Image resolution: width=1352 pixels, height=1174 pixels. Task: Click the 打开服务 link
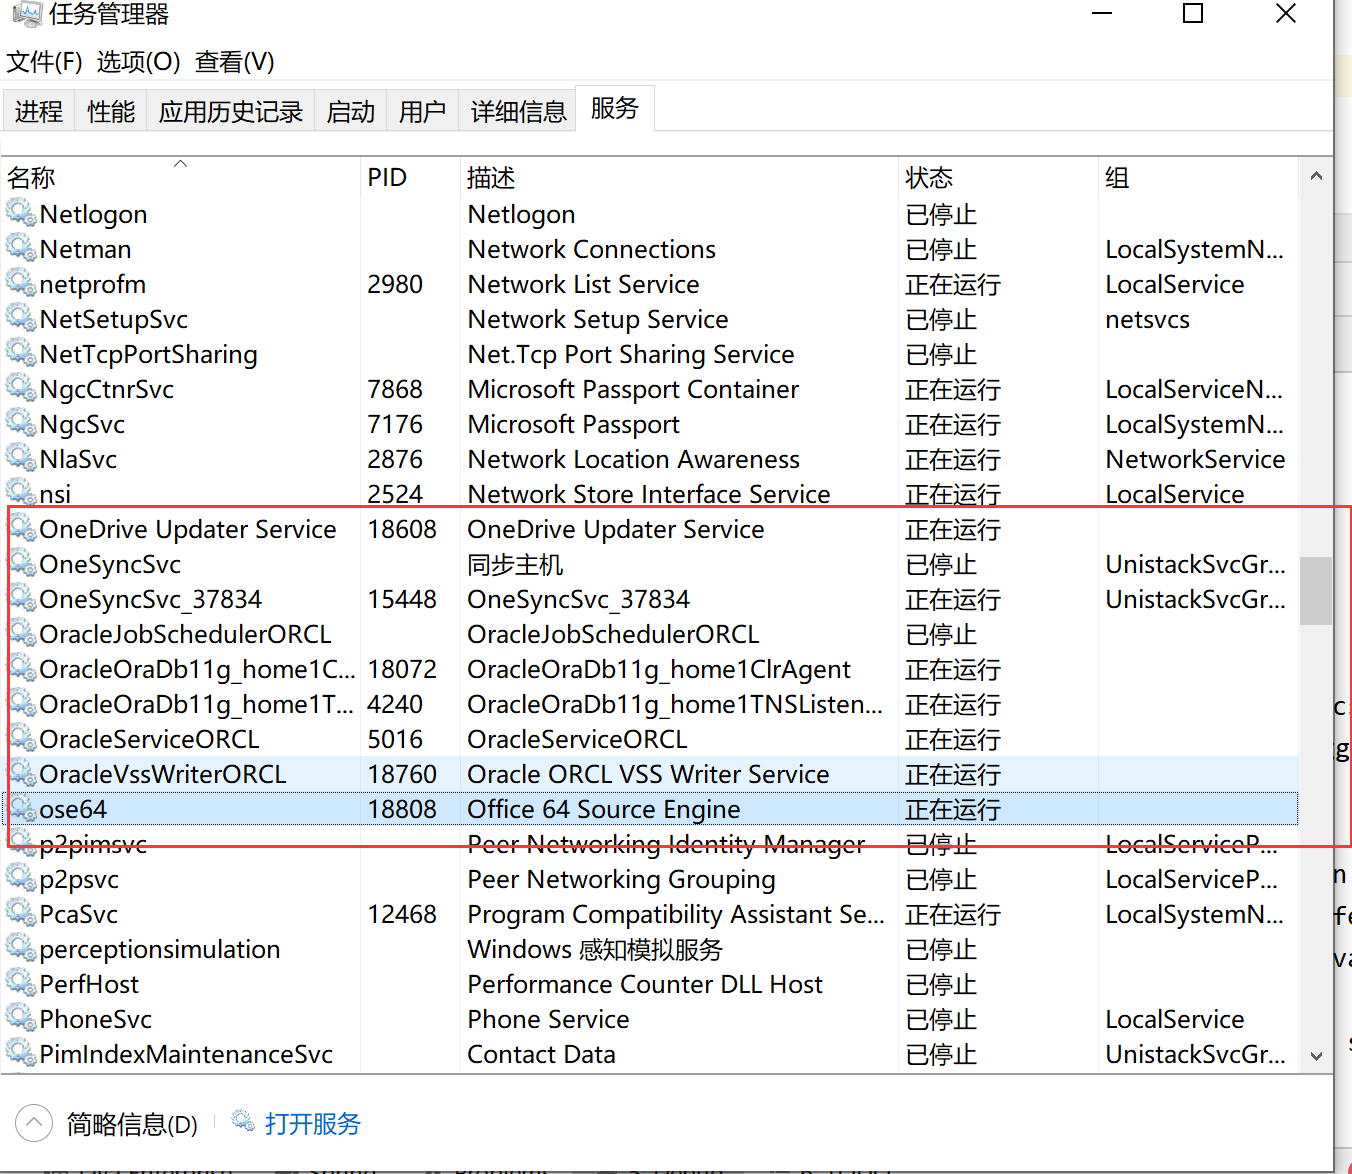(312, 1122)
